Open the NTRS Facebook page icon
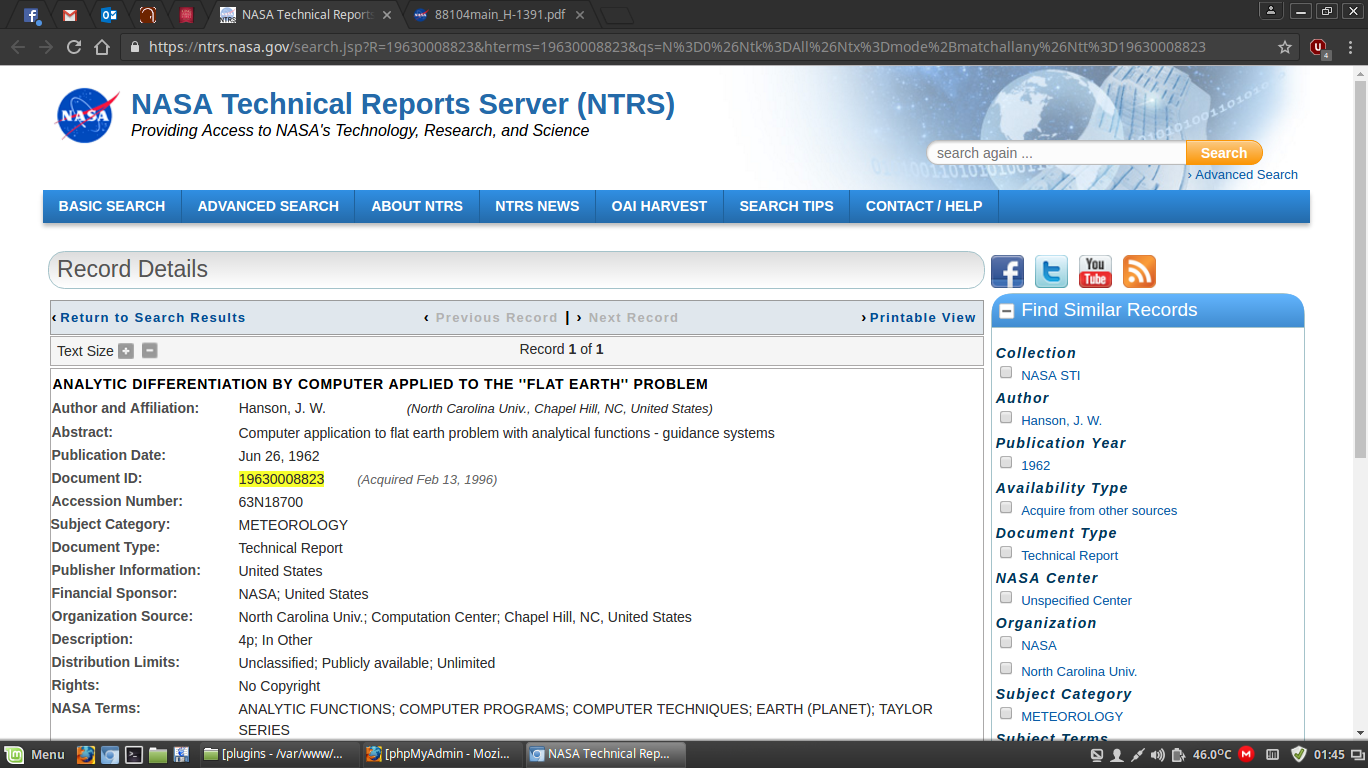The height and width of the screenshot is (768, 1368). click(x=1007, y=272)
